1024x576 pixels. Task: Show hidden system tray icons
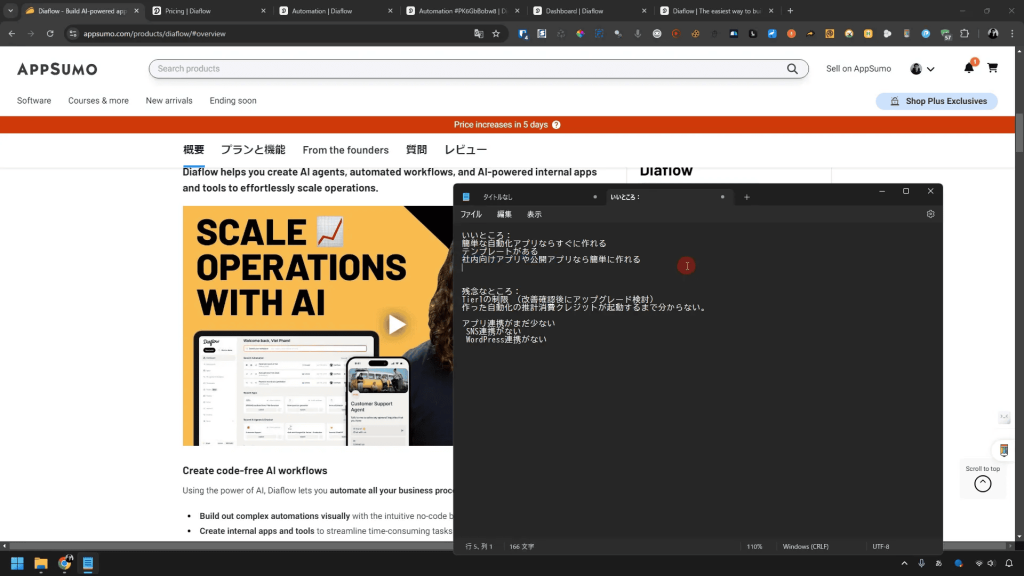[x=904, y=563]
